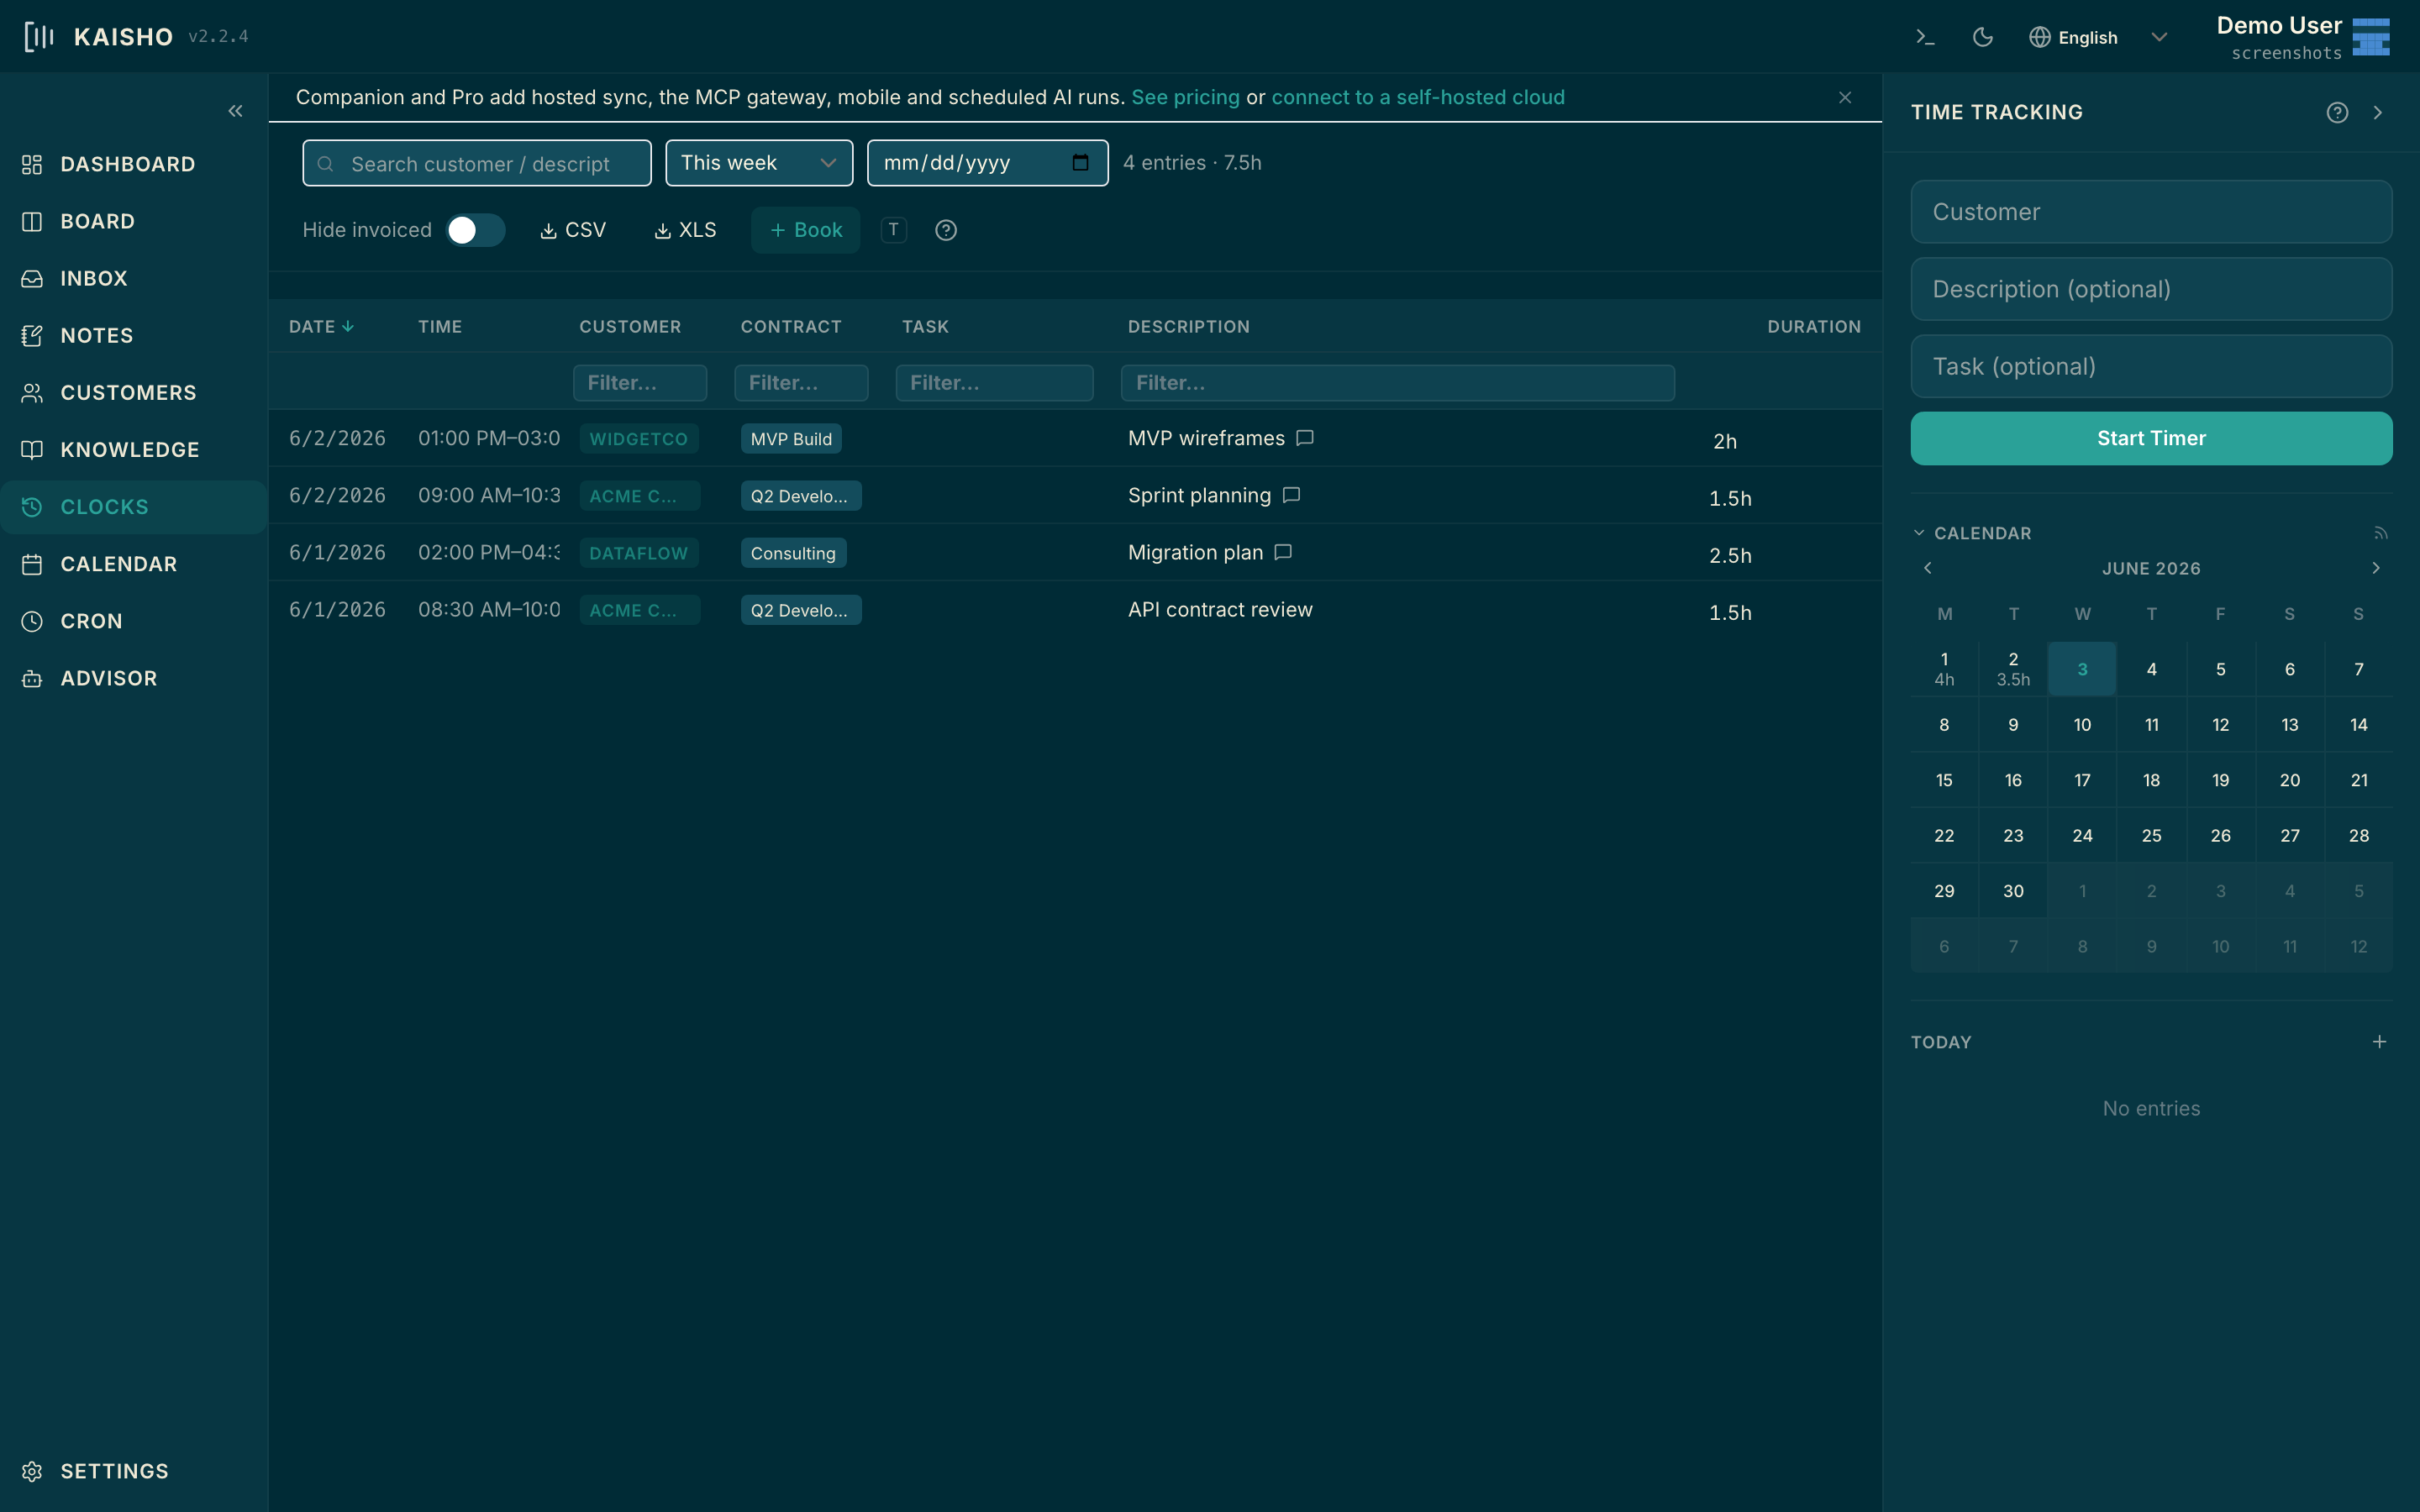
Task: Collapse the Time Tracking panel arrow
Action: click(2378, 112)
